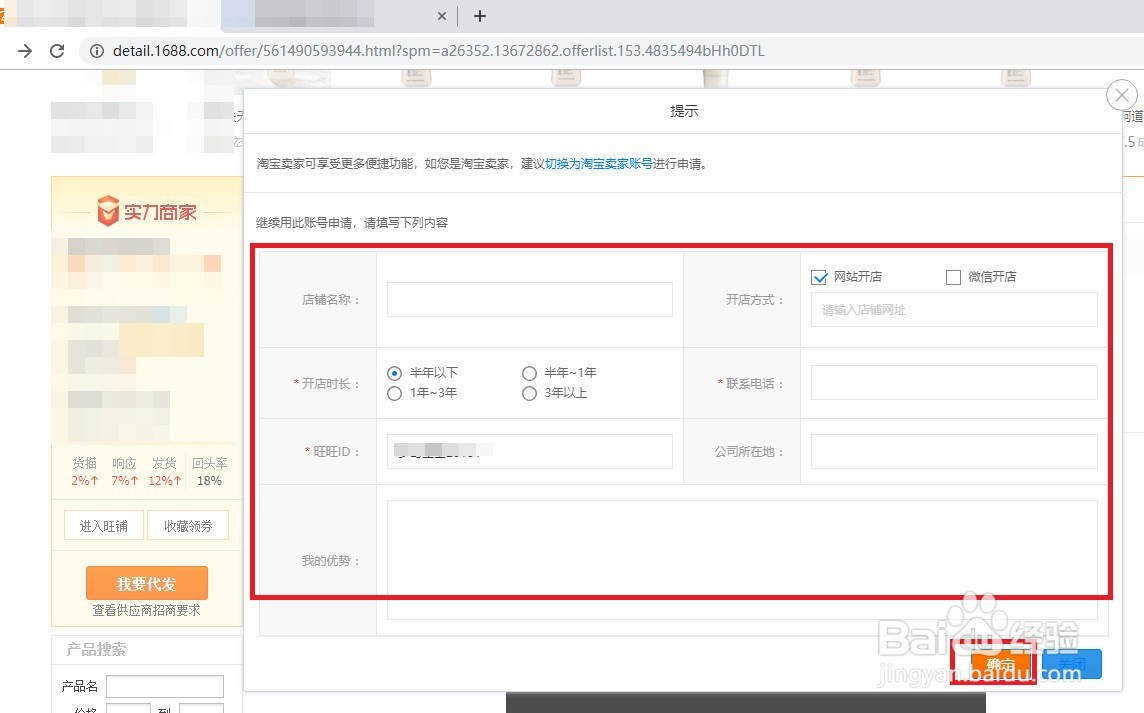This screenshot has width=1144, height=713.
Task: Click inside the 店铺名称 input field
Action: click(x=529, y=298)
